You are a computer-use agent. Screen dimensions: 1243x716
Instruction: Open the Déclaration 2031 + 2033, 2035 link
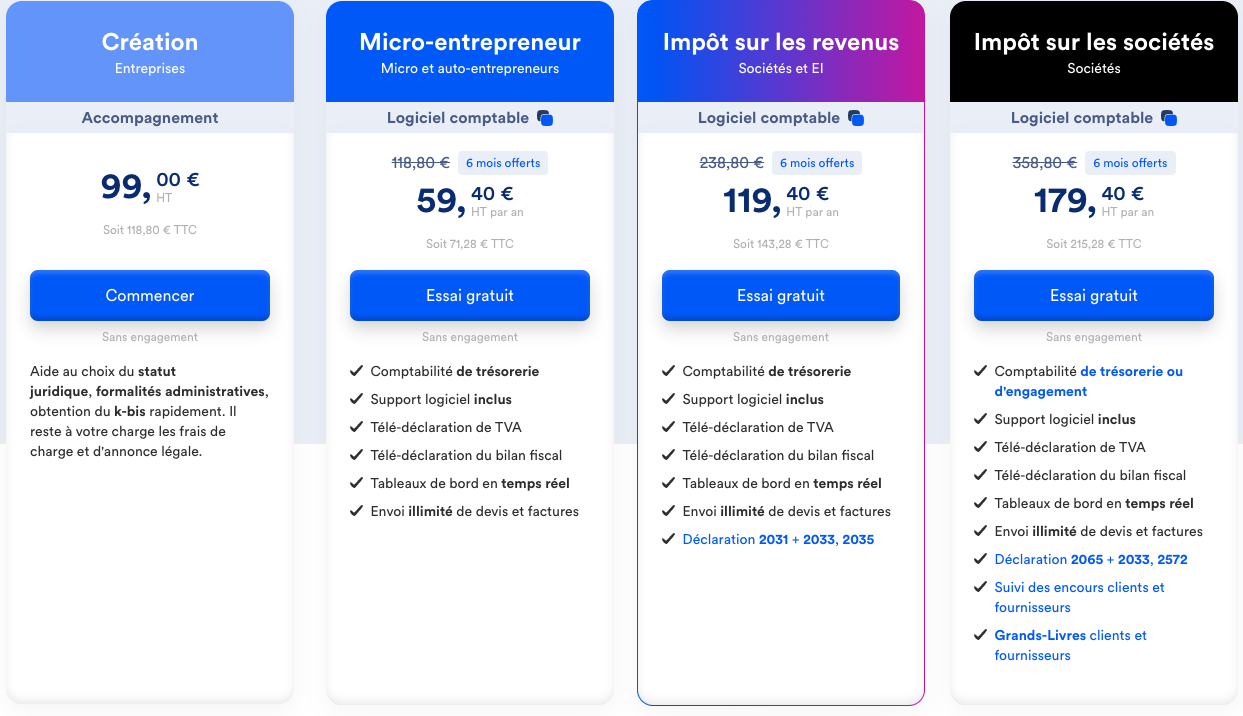(778, 539)
